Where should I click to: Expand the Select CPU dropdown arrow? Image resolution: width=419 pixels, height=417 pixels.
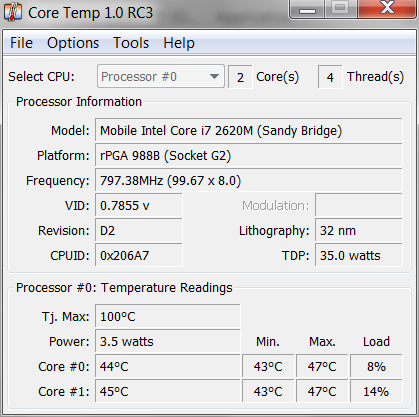point(214,77)
